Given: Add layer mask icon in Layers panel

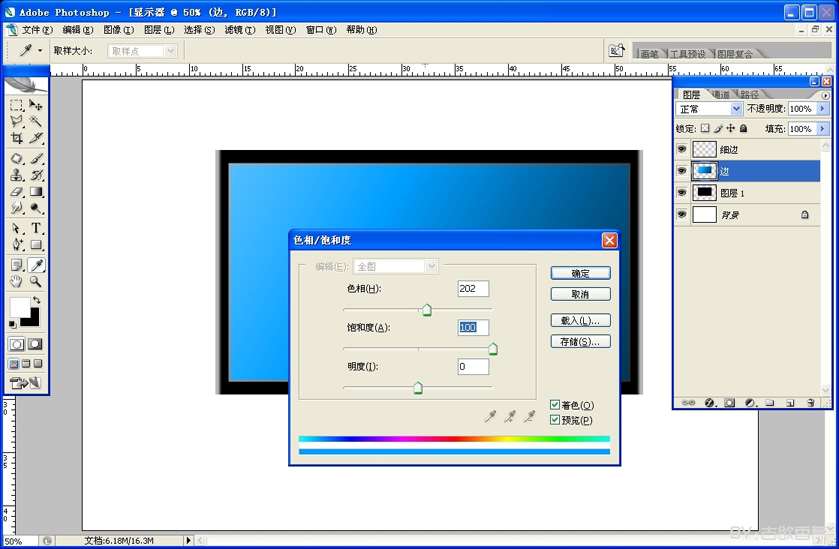Looking at the screenshot, I should click(729, 403).
